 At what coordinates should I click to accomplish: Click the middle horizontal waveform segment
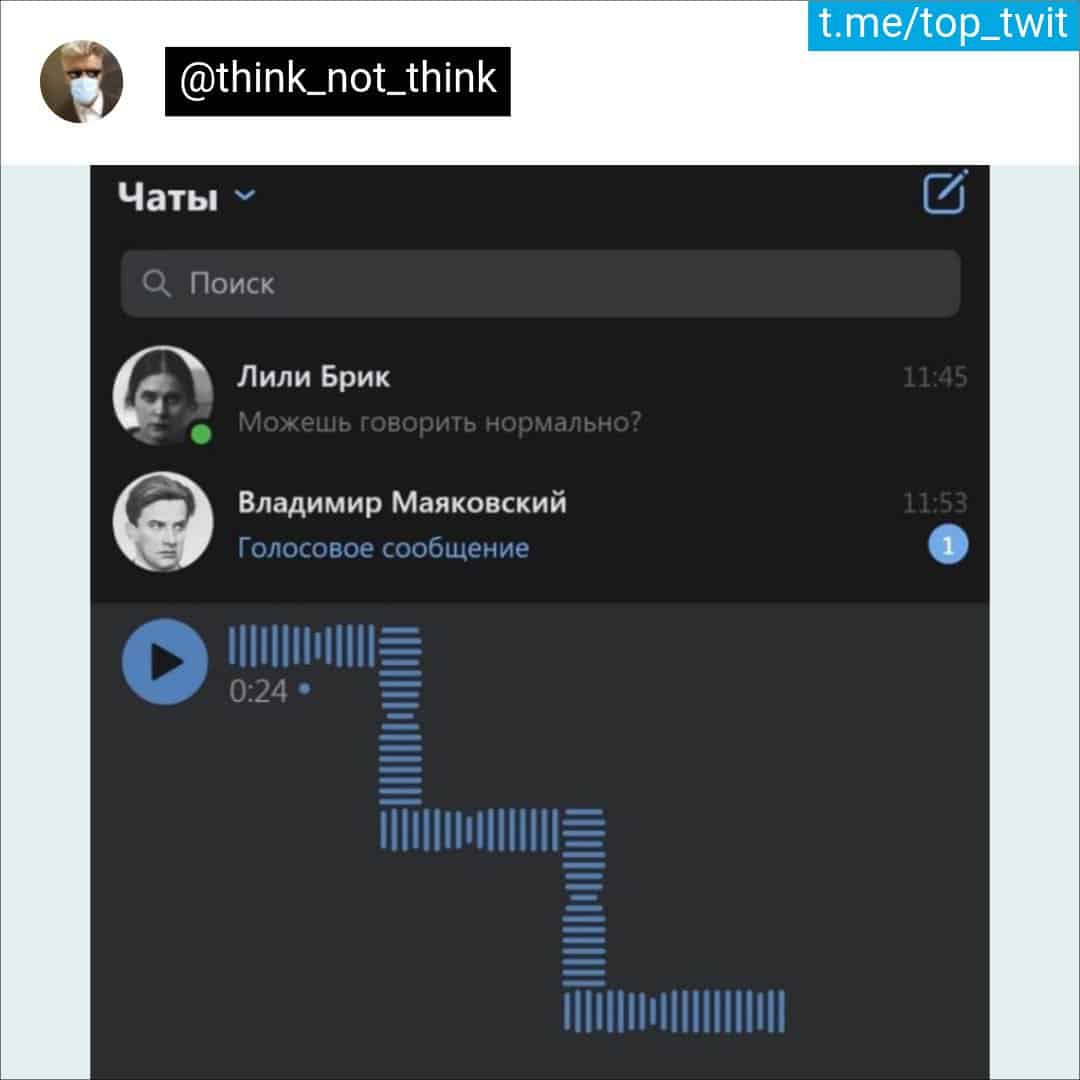click(x=470, y=830)
